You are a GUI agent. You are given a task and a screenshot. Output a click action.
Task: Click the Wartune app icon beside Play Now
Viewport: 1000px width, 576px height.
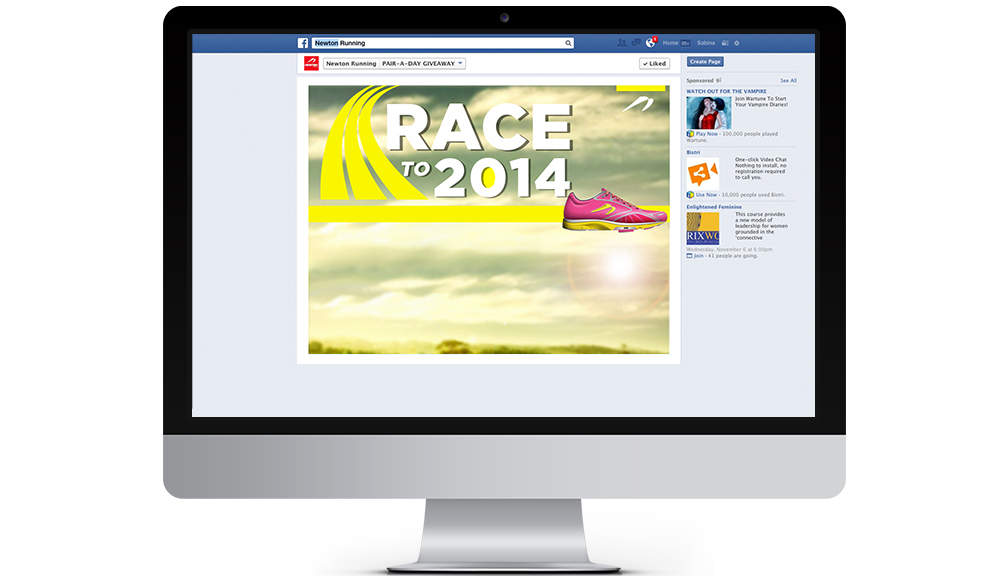690,134
